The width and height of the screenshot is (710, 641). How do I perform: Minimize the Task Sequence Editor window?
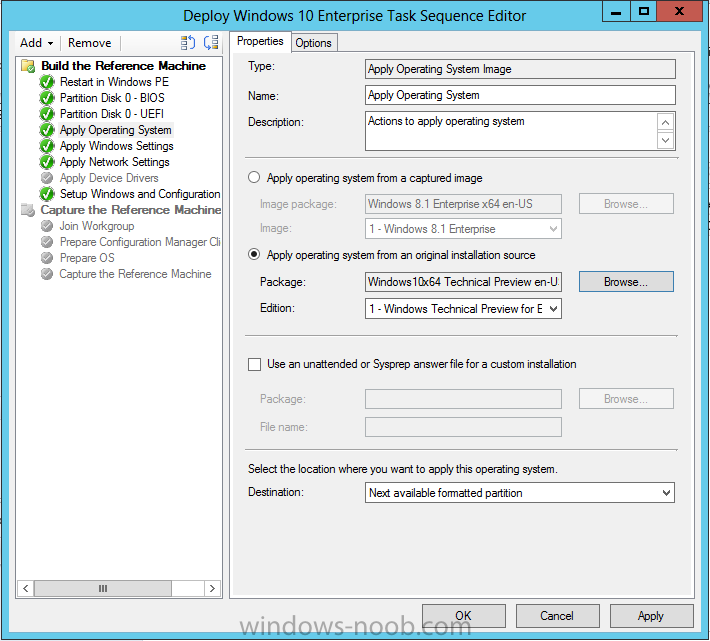(x=616, y=11)
